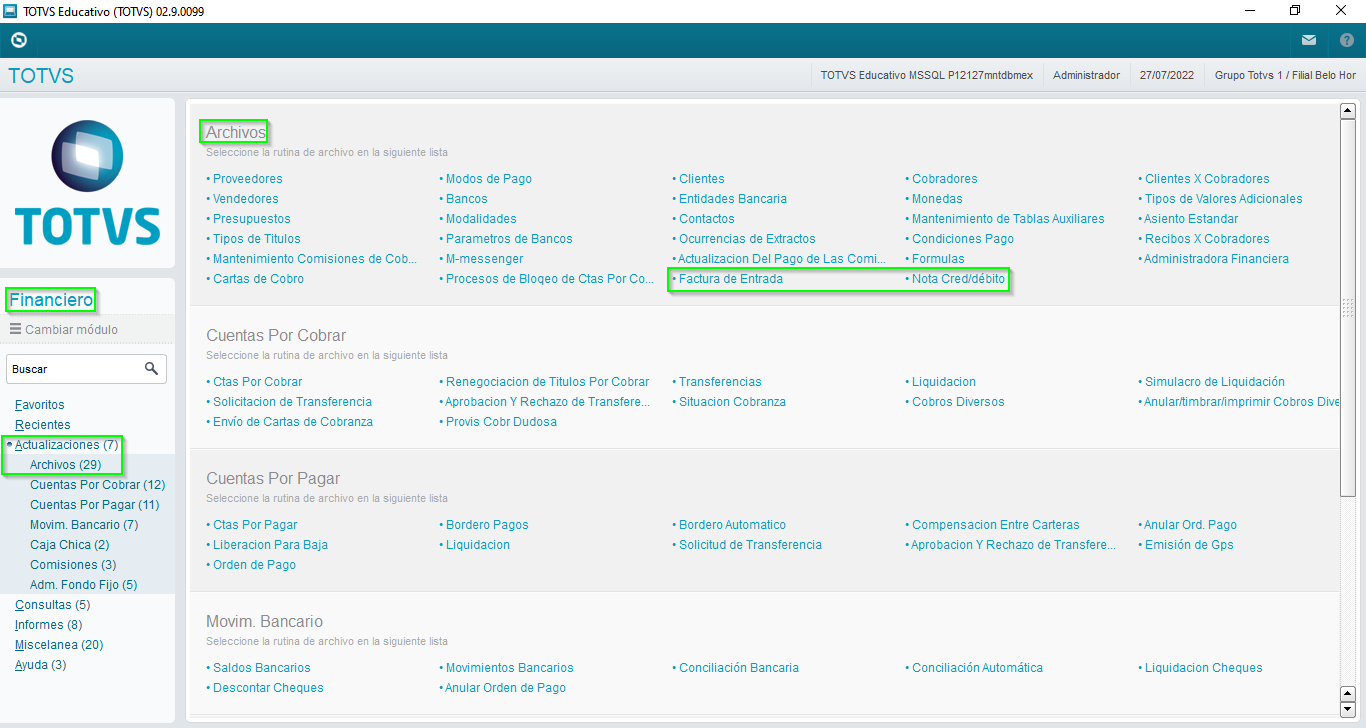Image resolution: width=1366 pixels, height=728 pixels.
Task: Open Simulacro de Liquidación
Action: click(x=1214, y=382)
